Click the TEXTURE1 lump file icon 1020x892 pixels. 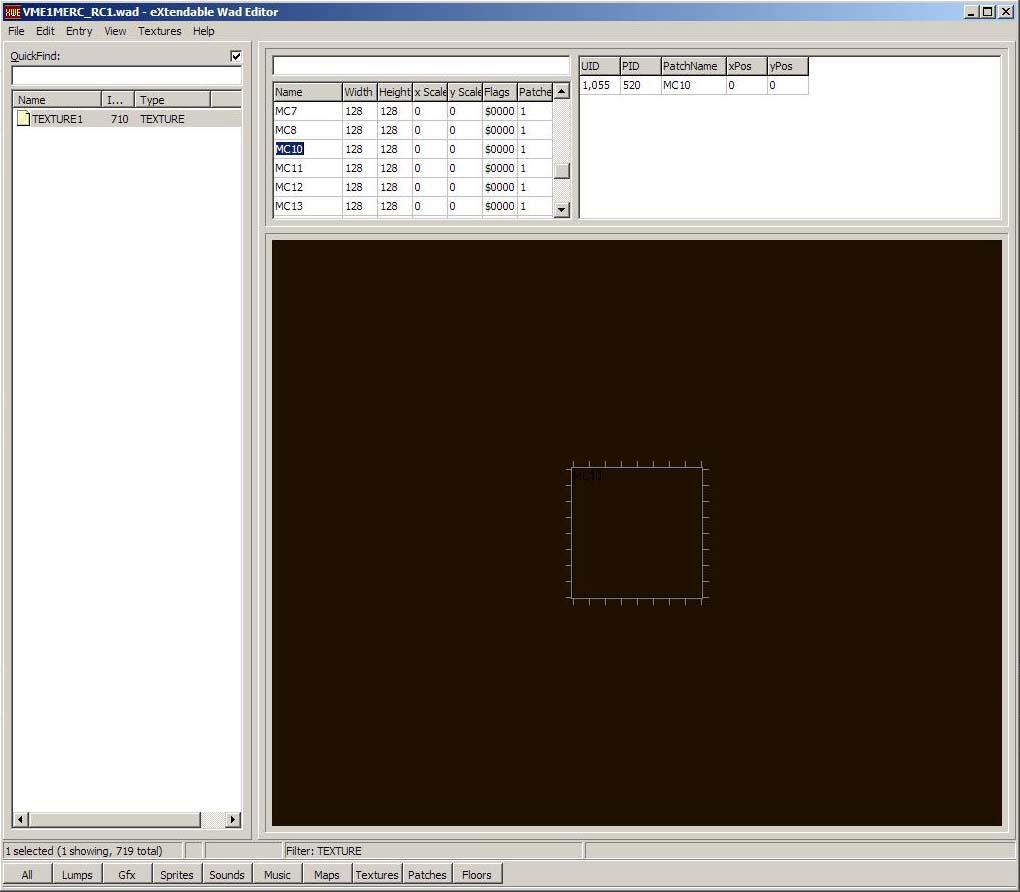pyautogui.click(x=23, y=119)
